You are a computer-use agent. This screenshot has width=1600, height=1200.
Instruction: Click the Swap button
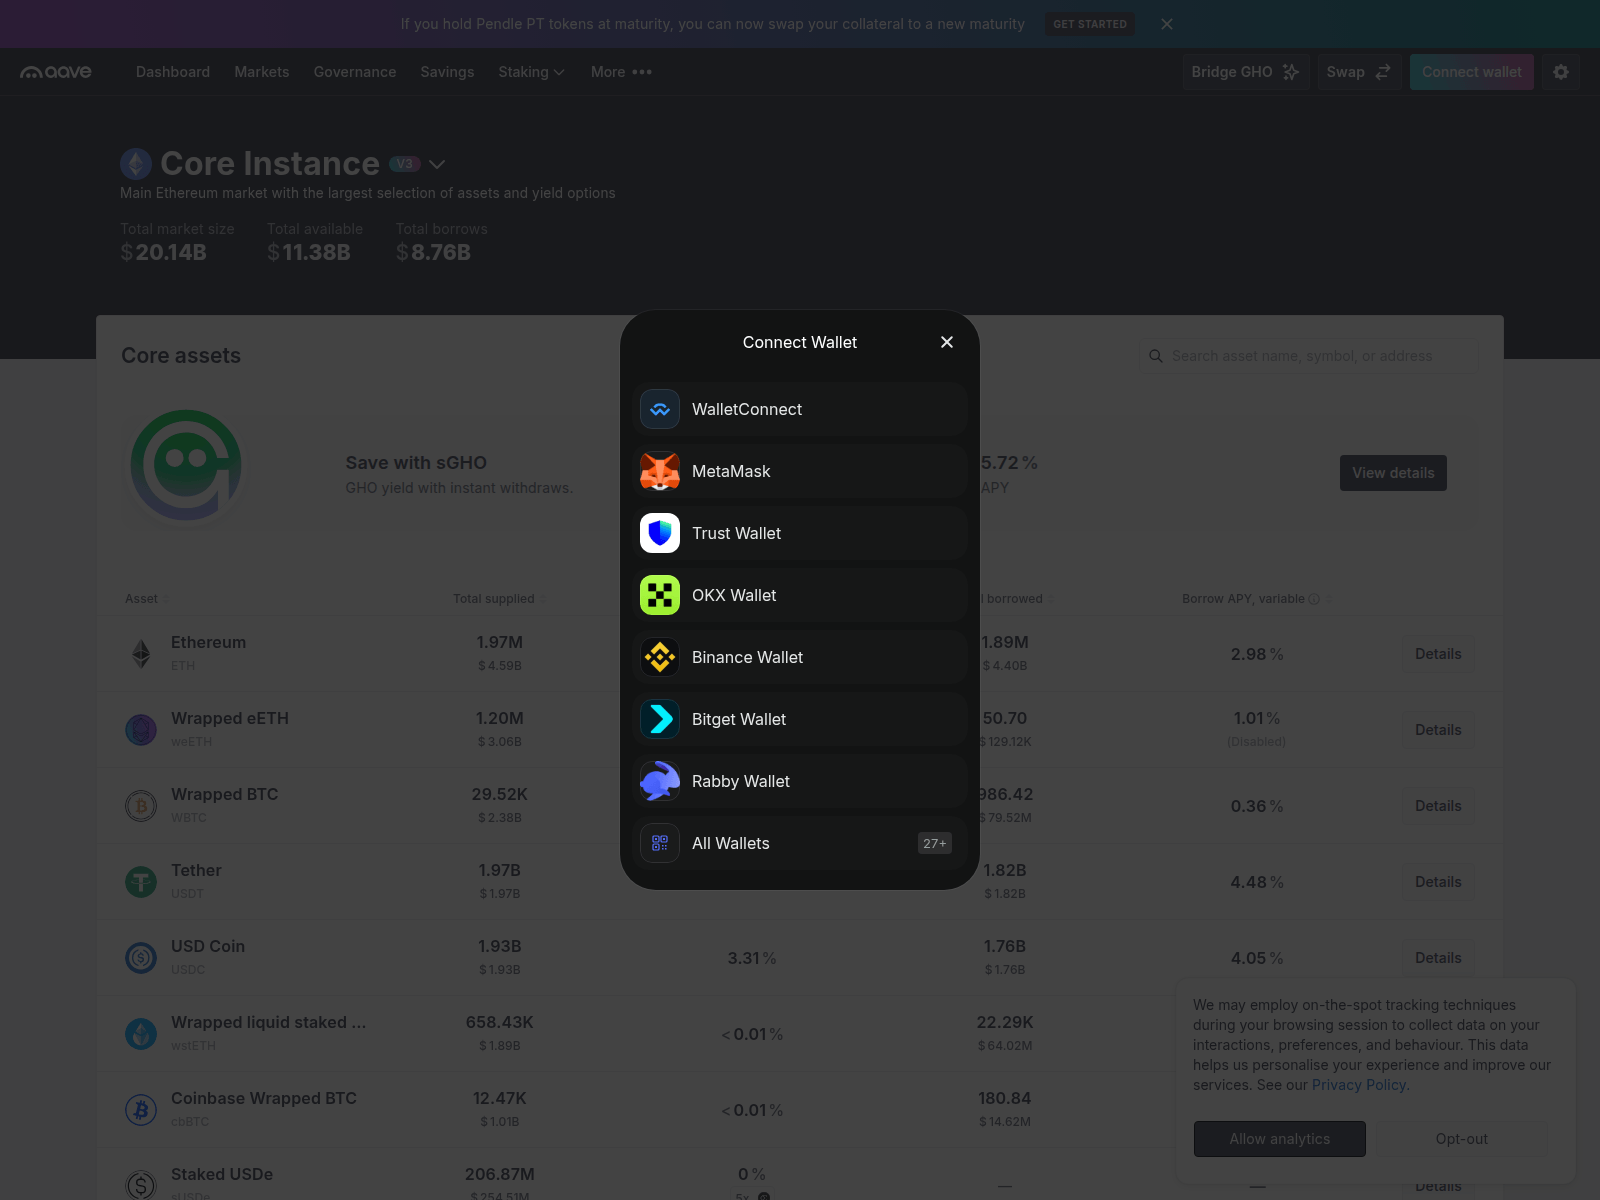[1359, 72]
